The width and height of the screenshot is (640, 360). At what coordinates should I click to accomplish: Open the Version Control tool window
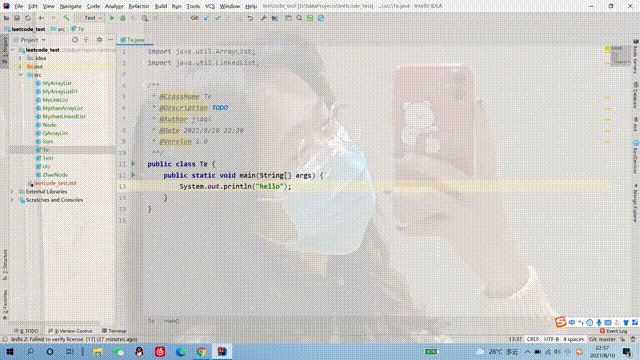[x=70, y=331]
